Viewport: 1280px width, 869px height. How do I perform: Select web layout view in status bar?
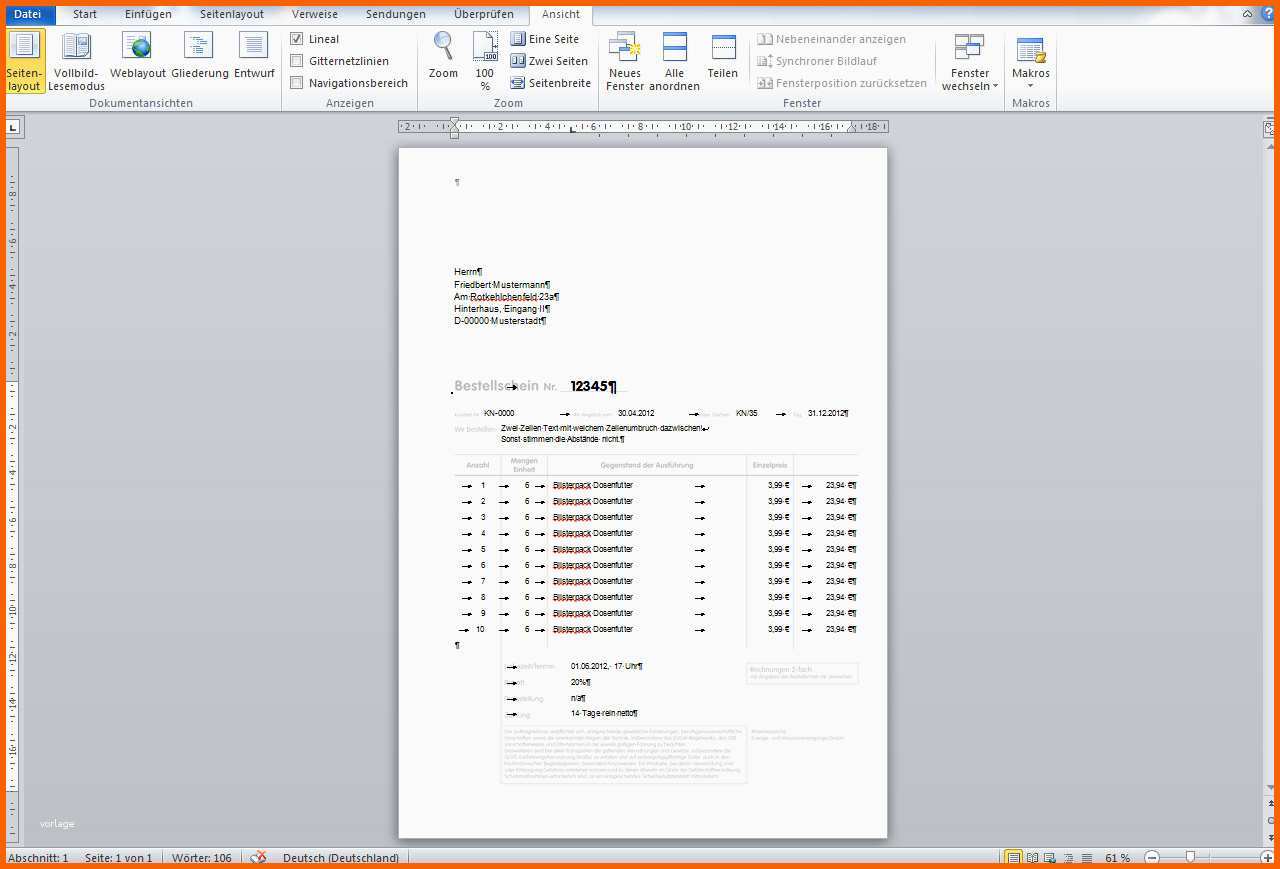coord(1050,858)
